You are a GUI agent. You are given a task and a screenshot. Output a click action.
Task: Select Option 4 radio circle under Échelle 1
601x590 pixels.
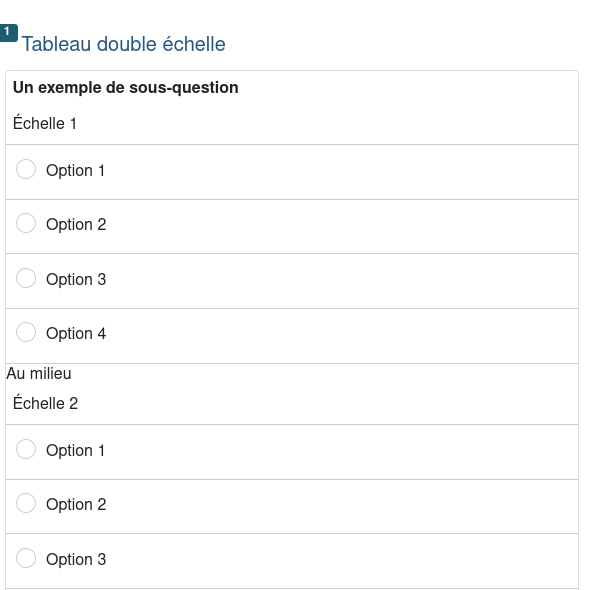pyautogui.click(x=26, y=332)
